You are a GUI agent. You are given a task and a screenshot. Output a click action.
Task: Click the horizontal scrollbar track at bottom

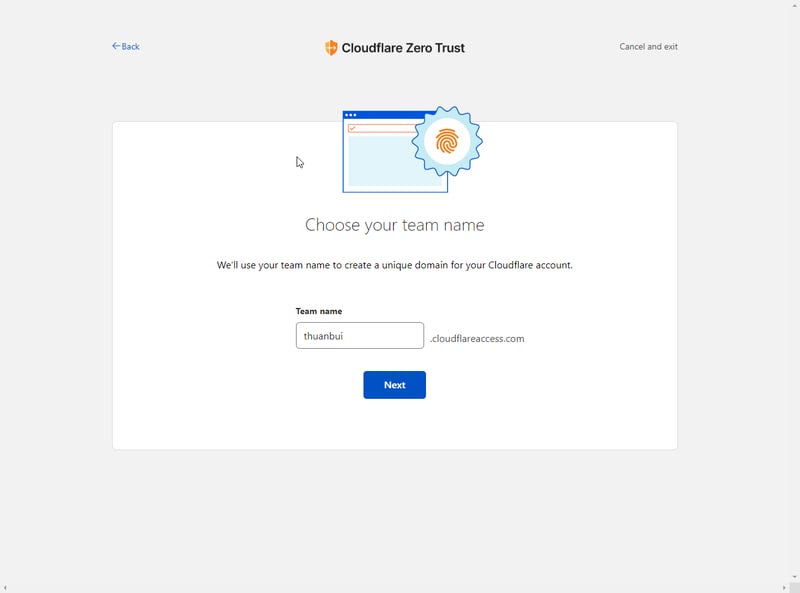[400, 588]
